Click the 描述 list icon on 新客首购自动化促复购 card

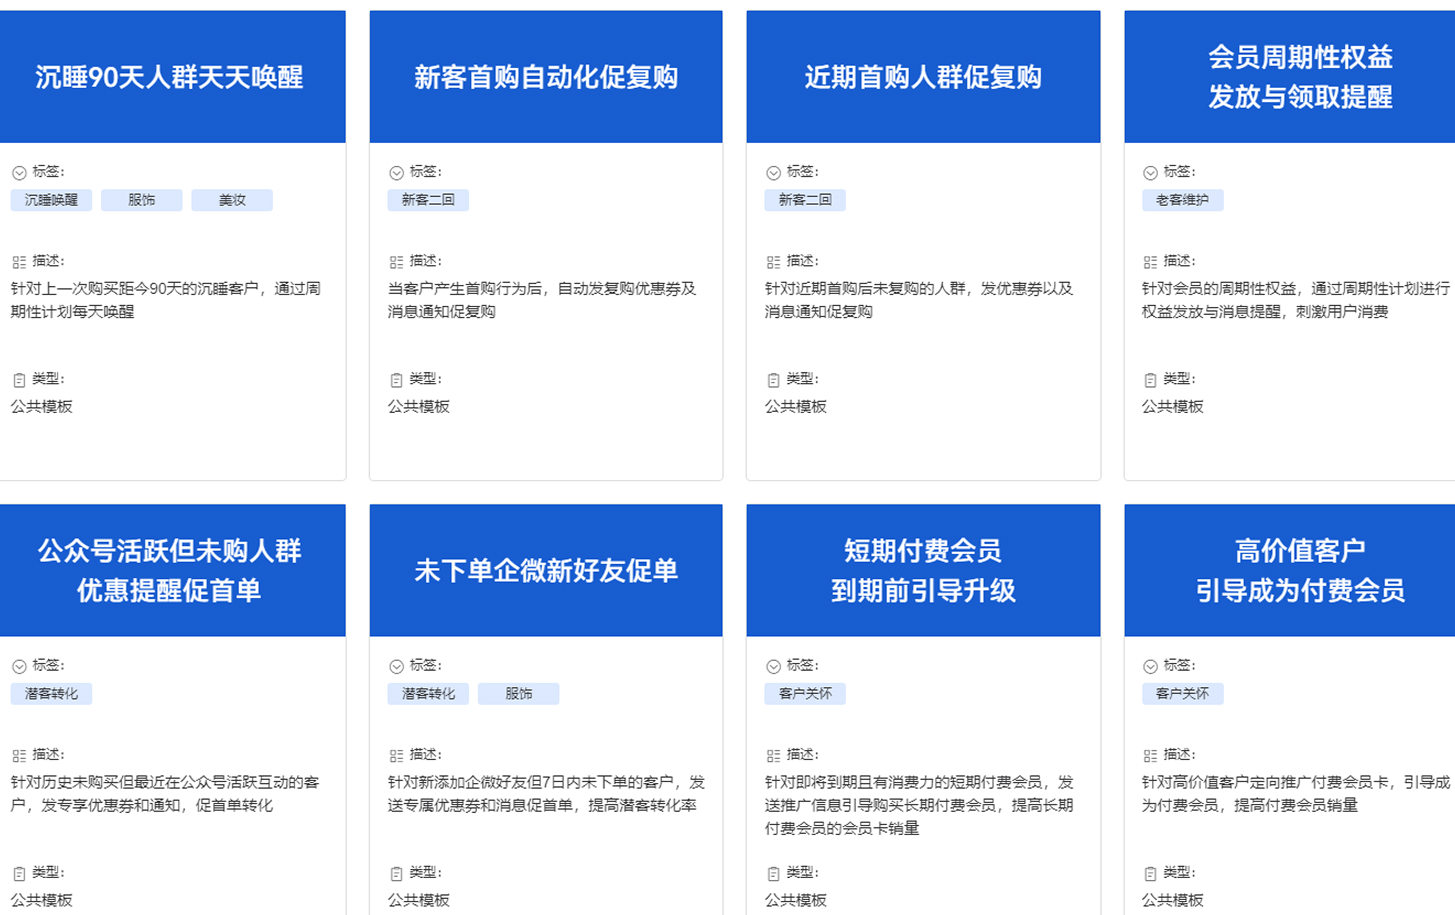coord(396,261)
